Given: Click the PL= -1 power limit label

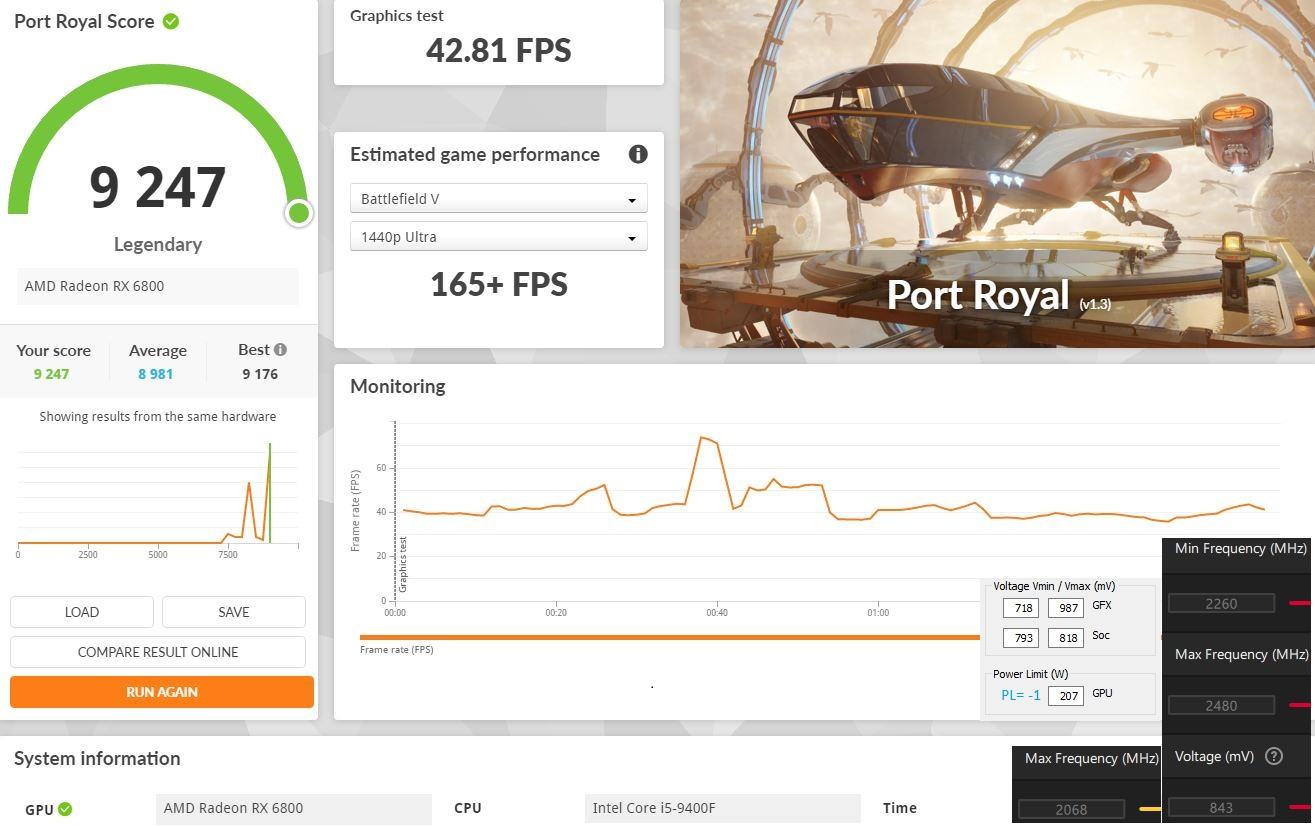Looking at the screenshot, I should [1020, 695].
